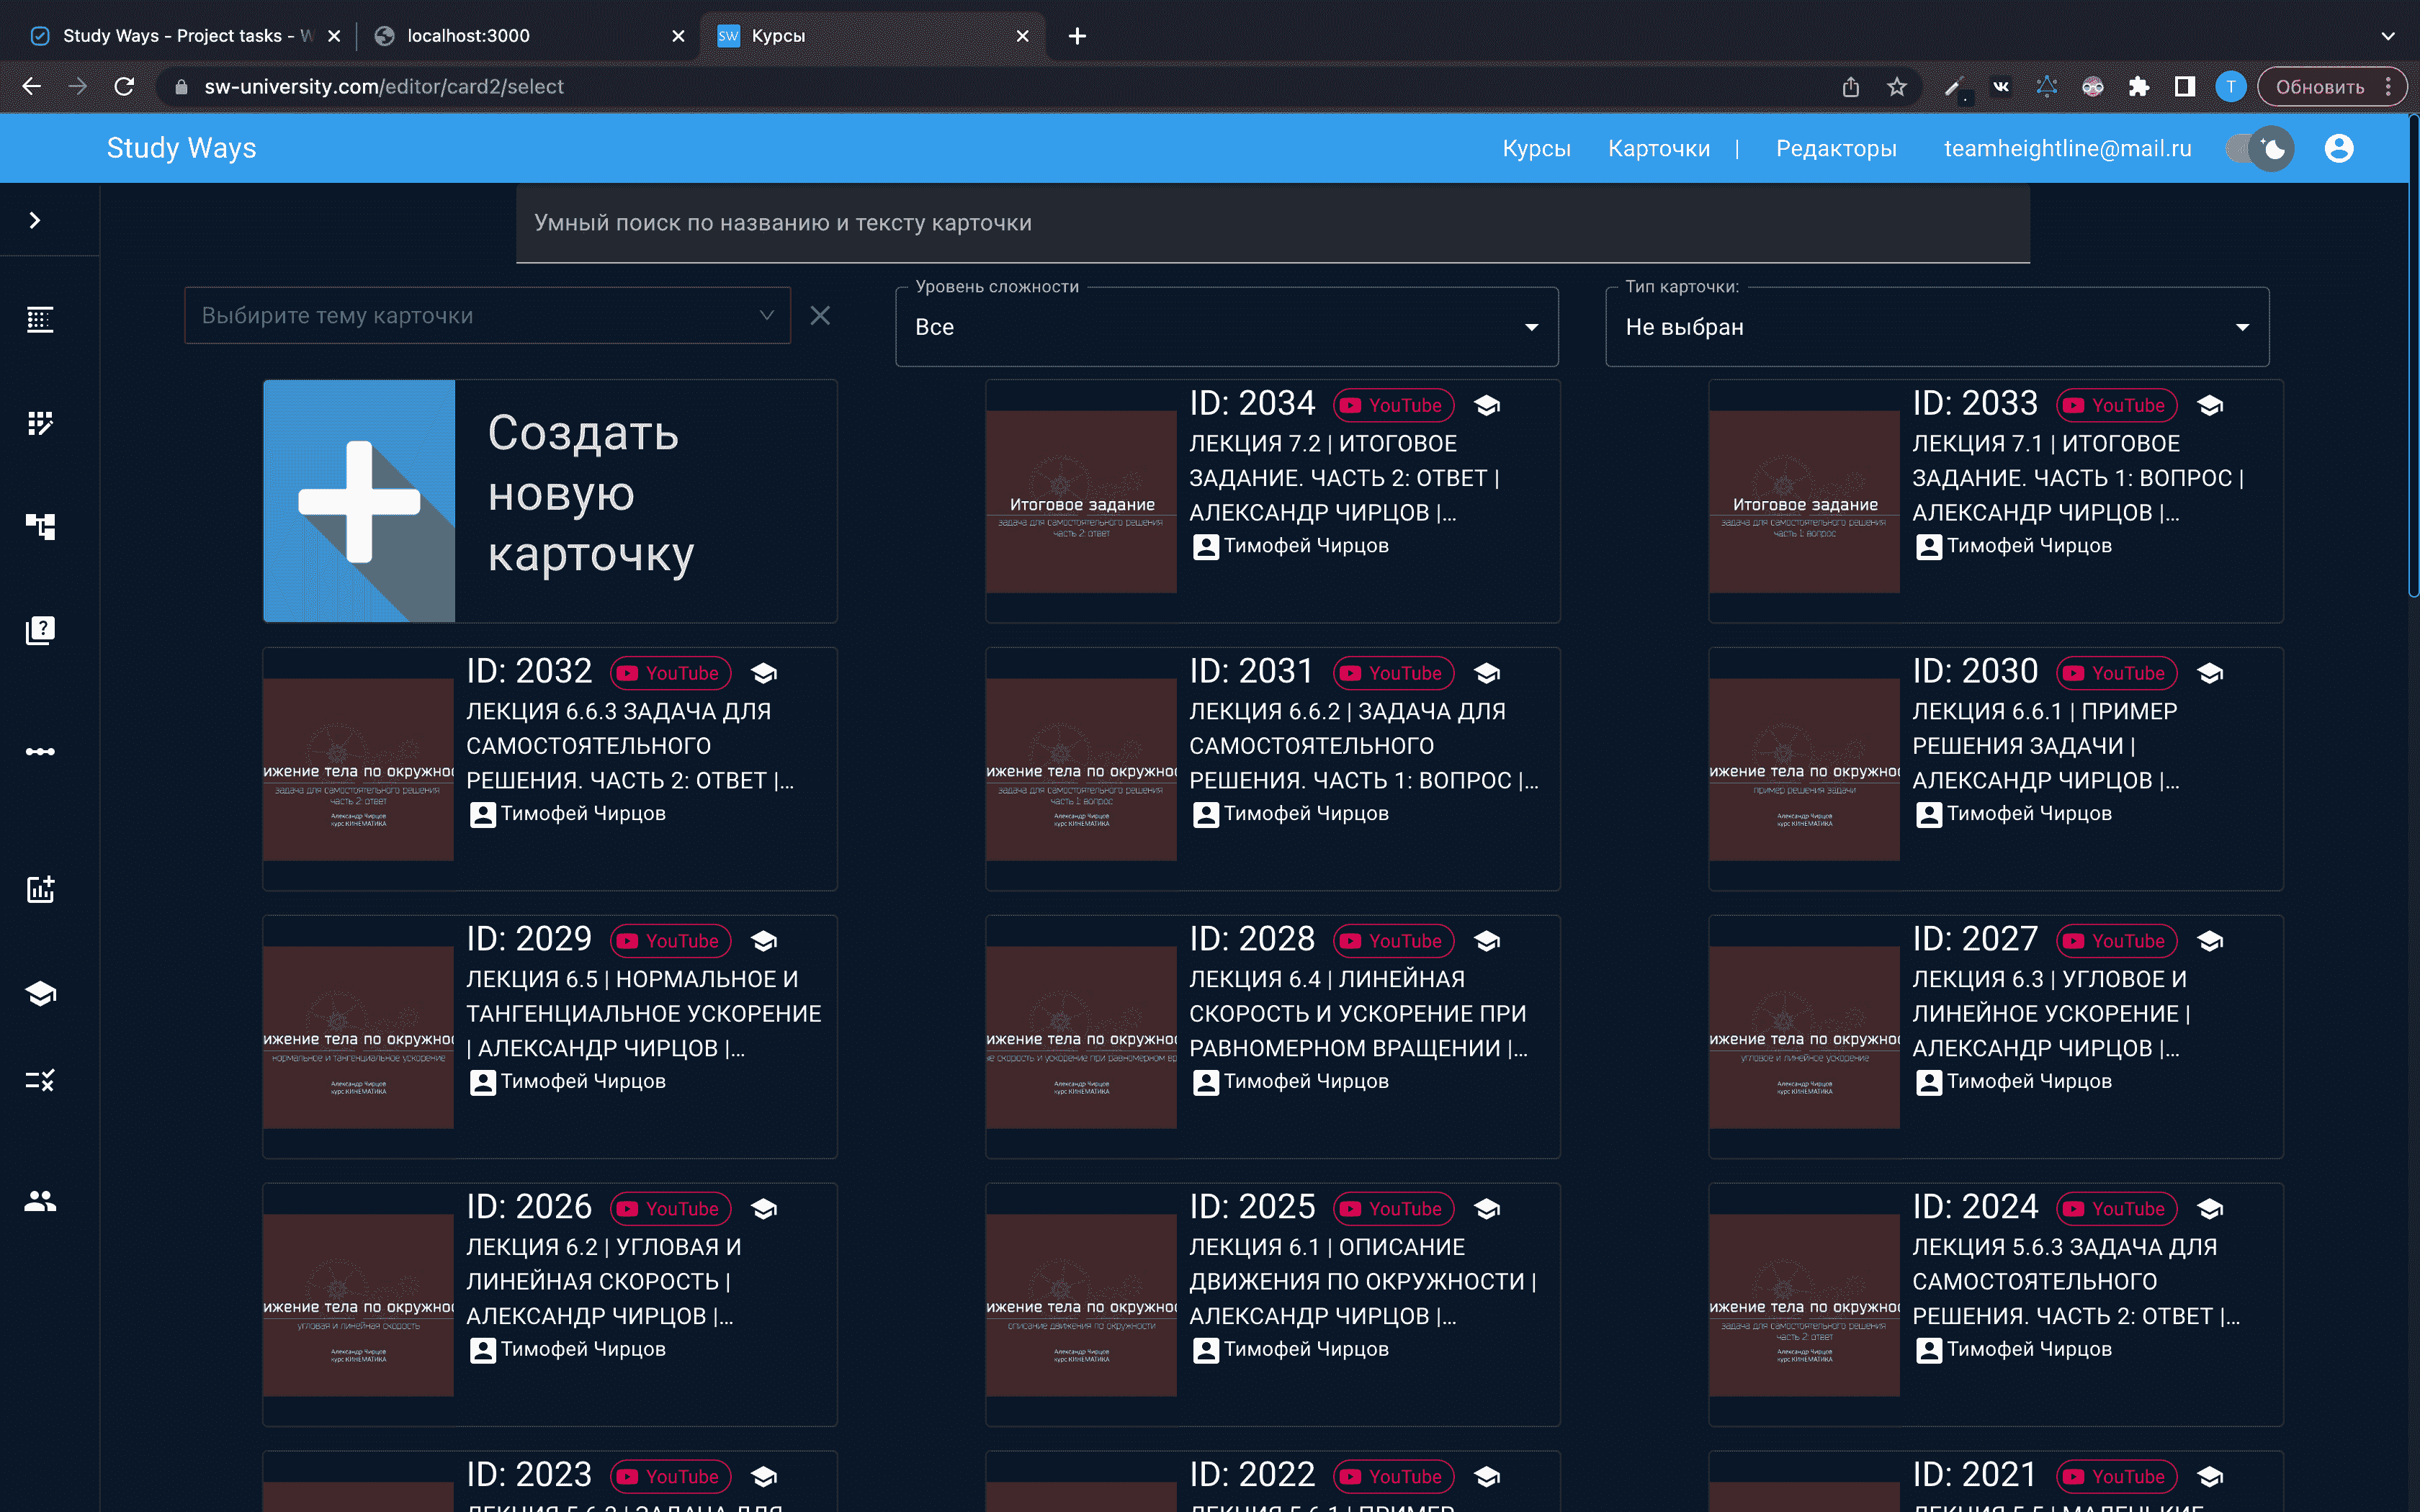Screen dimensions: 2420x1512
Task: Open the tree structure sidebar icon
Action: click(x=40, y=526)
